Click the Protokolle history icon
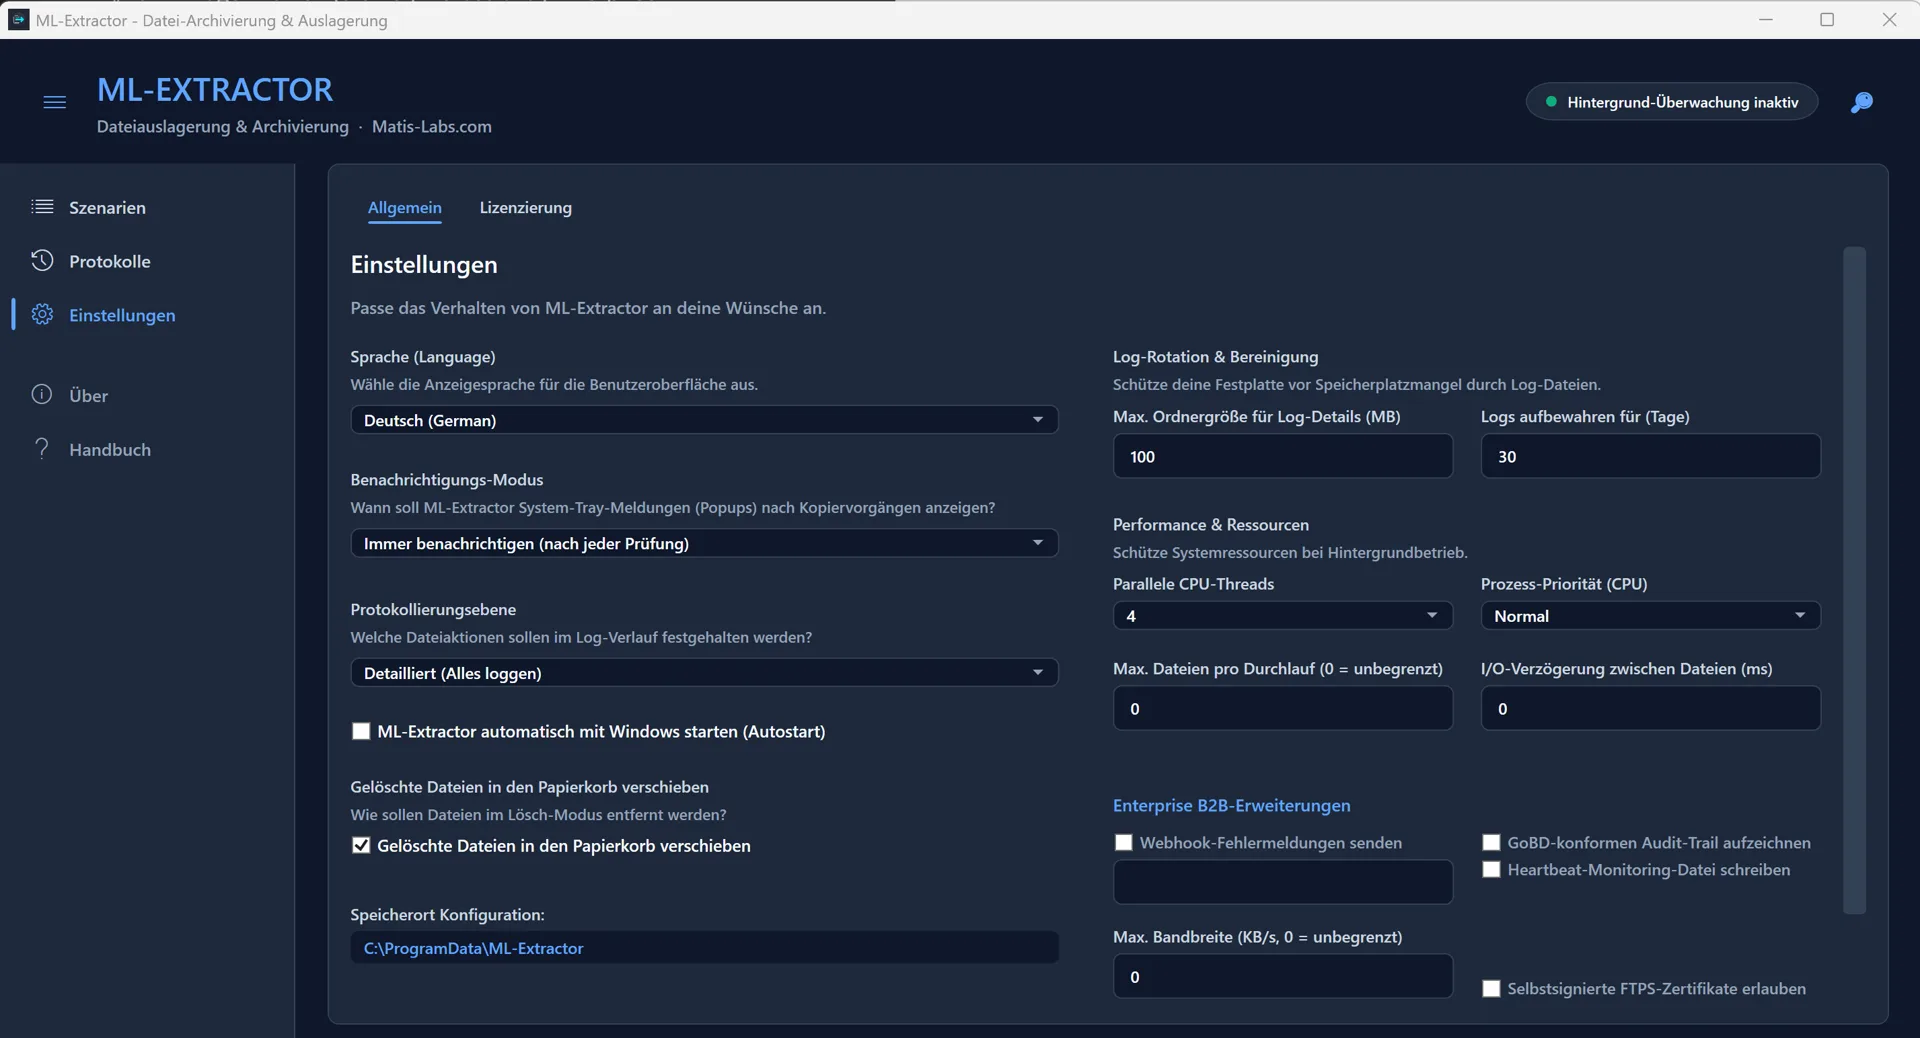 point(42,261)
